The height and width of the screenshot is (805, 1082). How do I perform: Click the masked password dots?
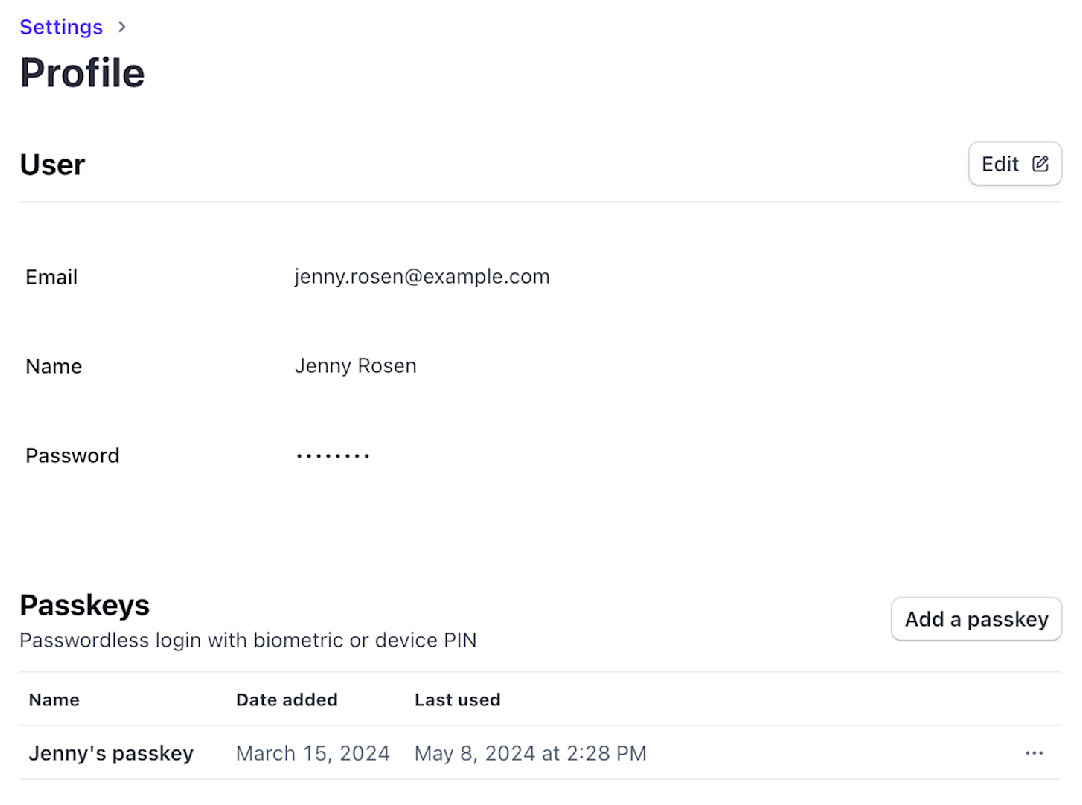(333, 456)
